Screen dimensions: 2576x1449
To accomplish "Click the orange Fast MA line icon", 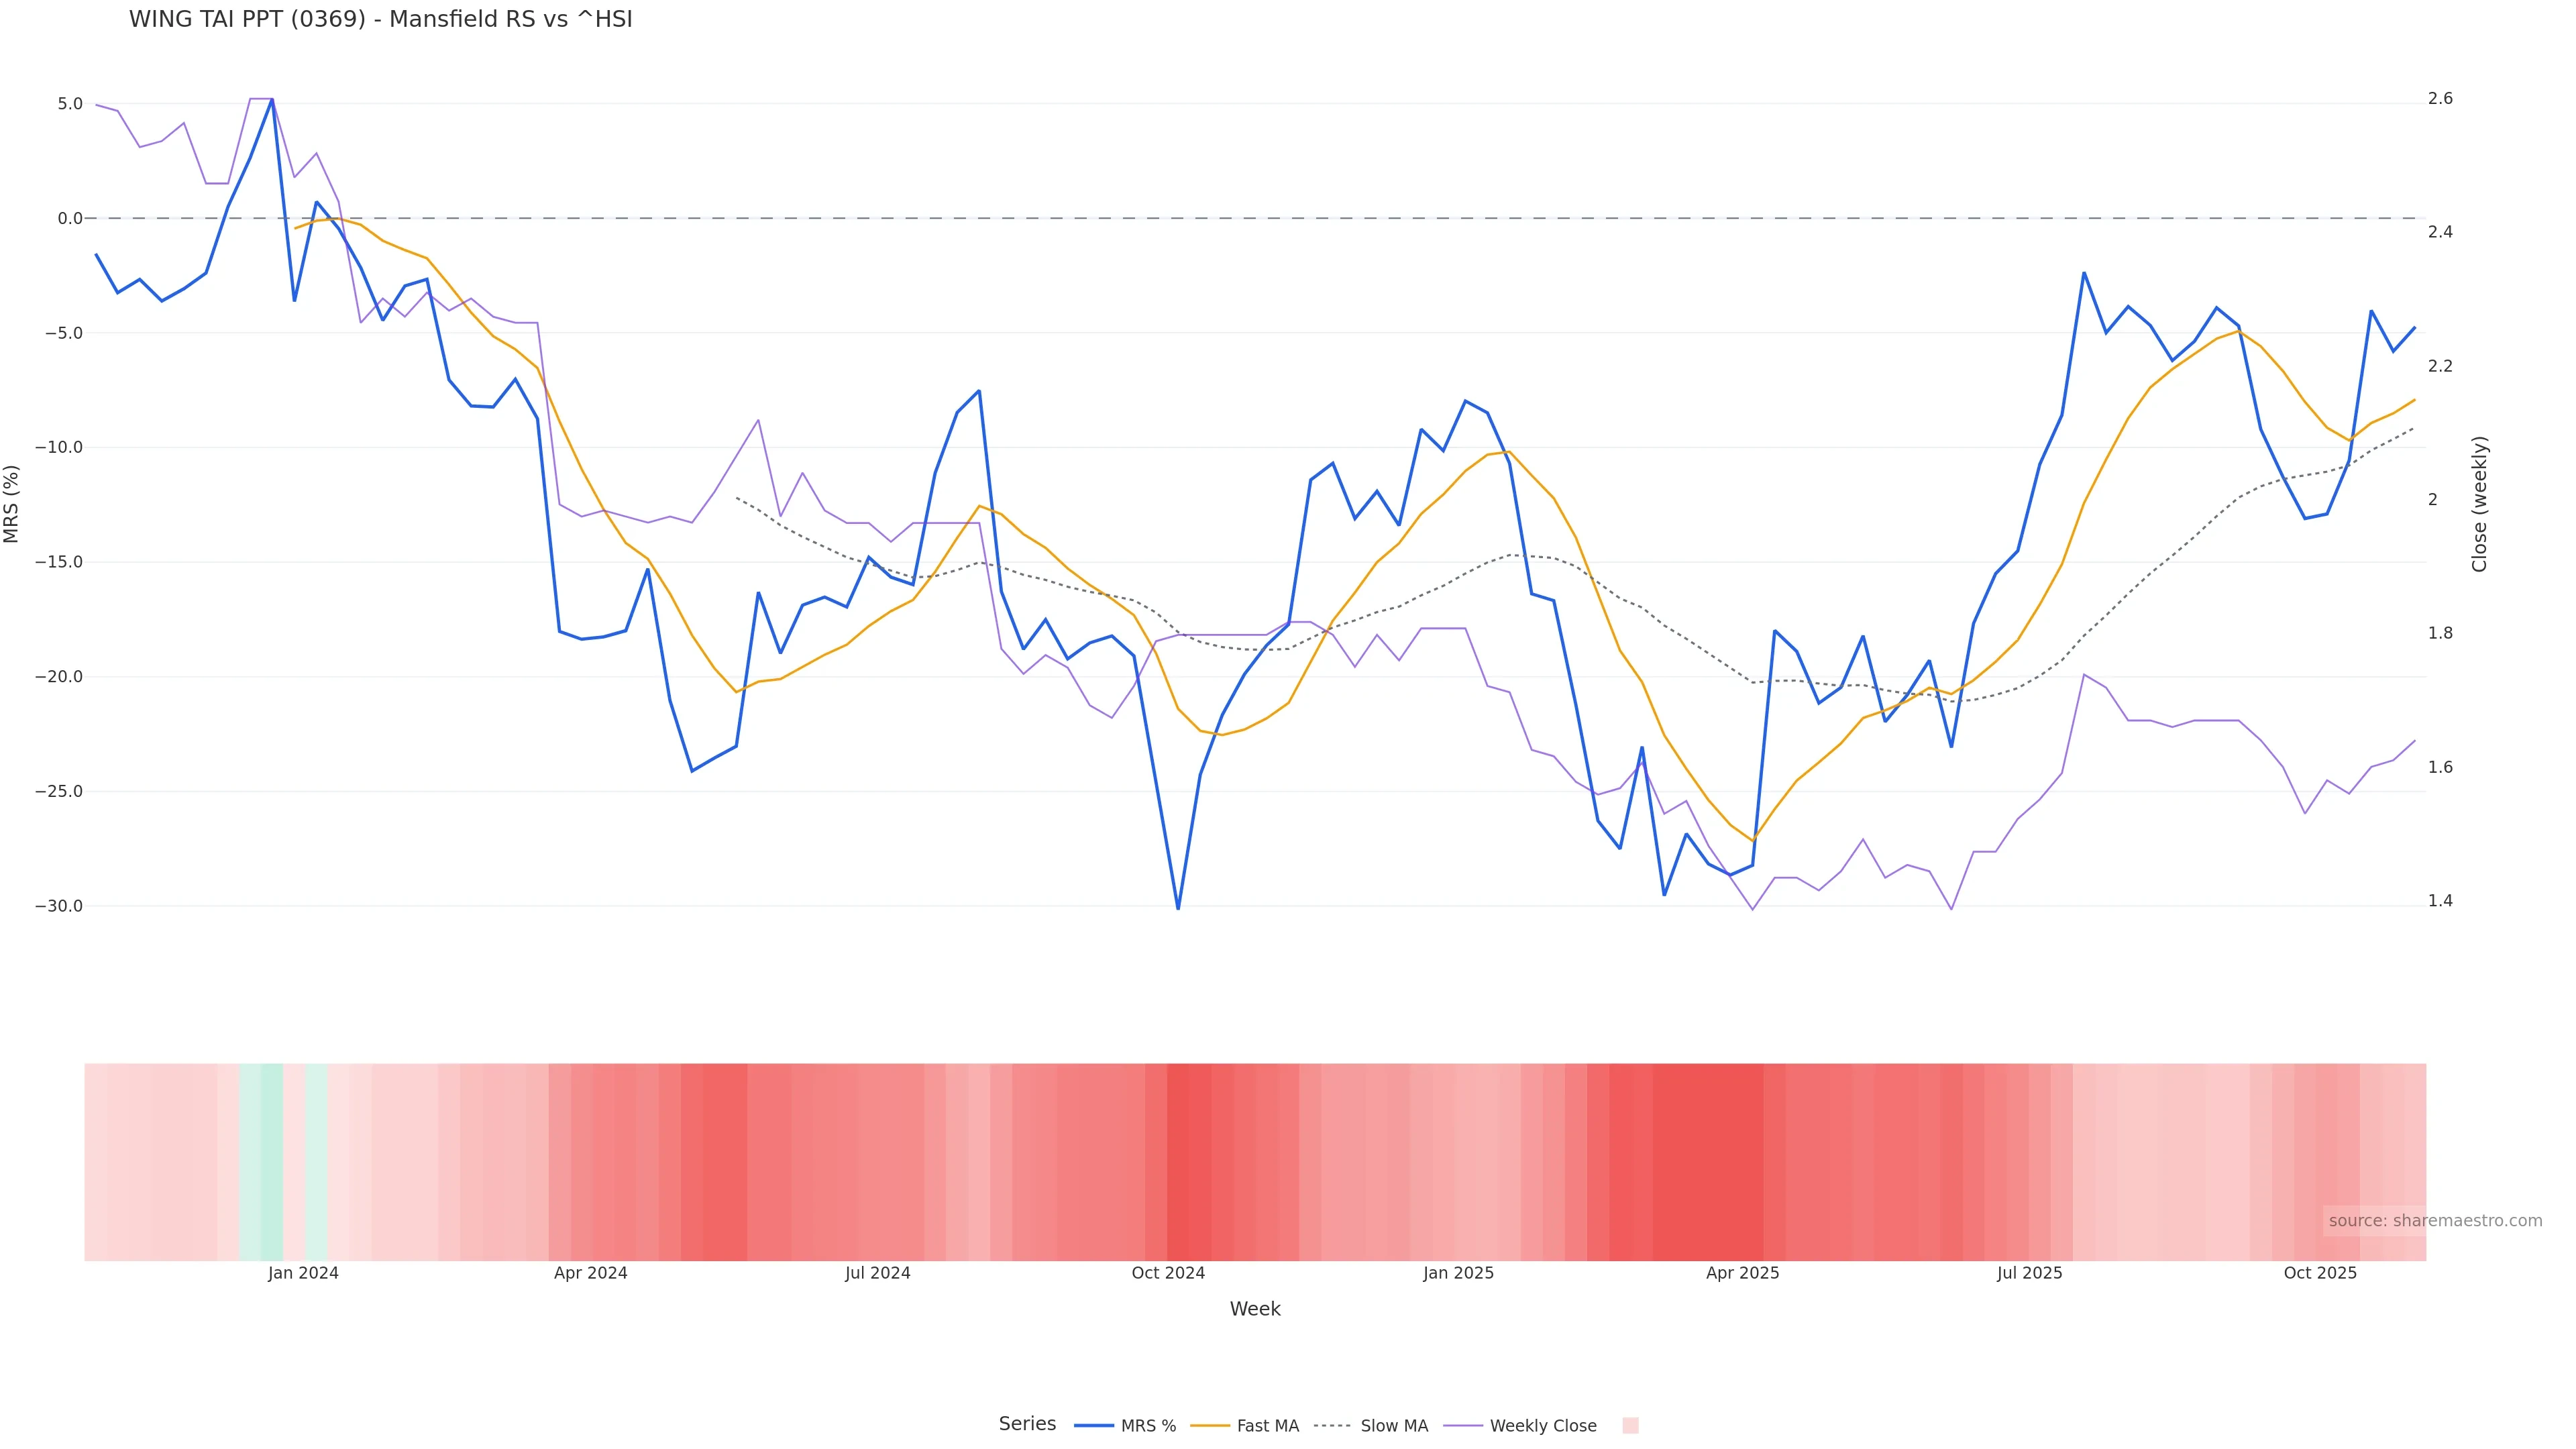I will (x=1210, y=1426).
